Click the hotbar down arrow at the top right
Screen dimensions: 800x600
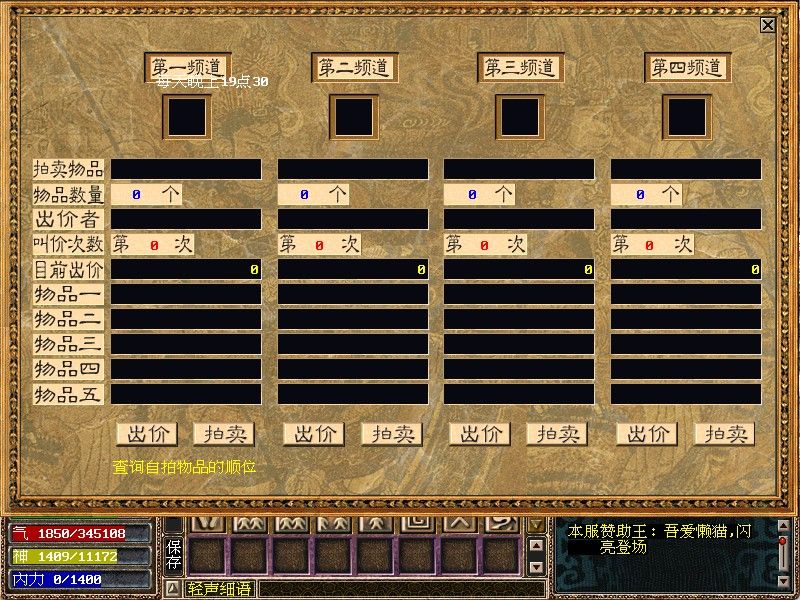coord(536,524)
